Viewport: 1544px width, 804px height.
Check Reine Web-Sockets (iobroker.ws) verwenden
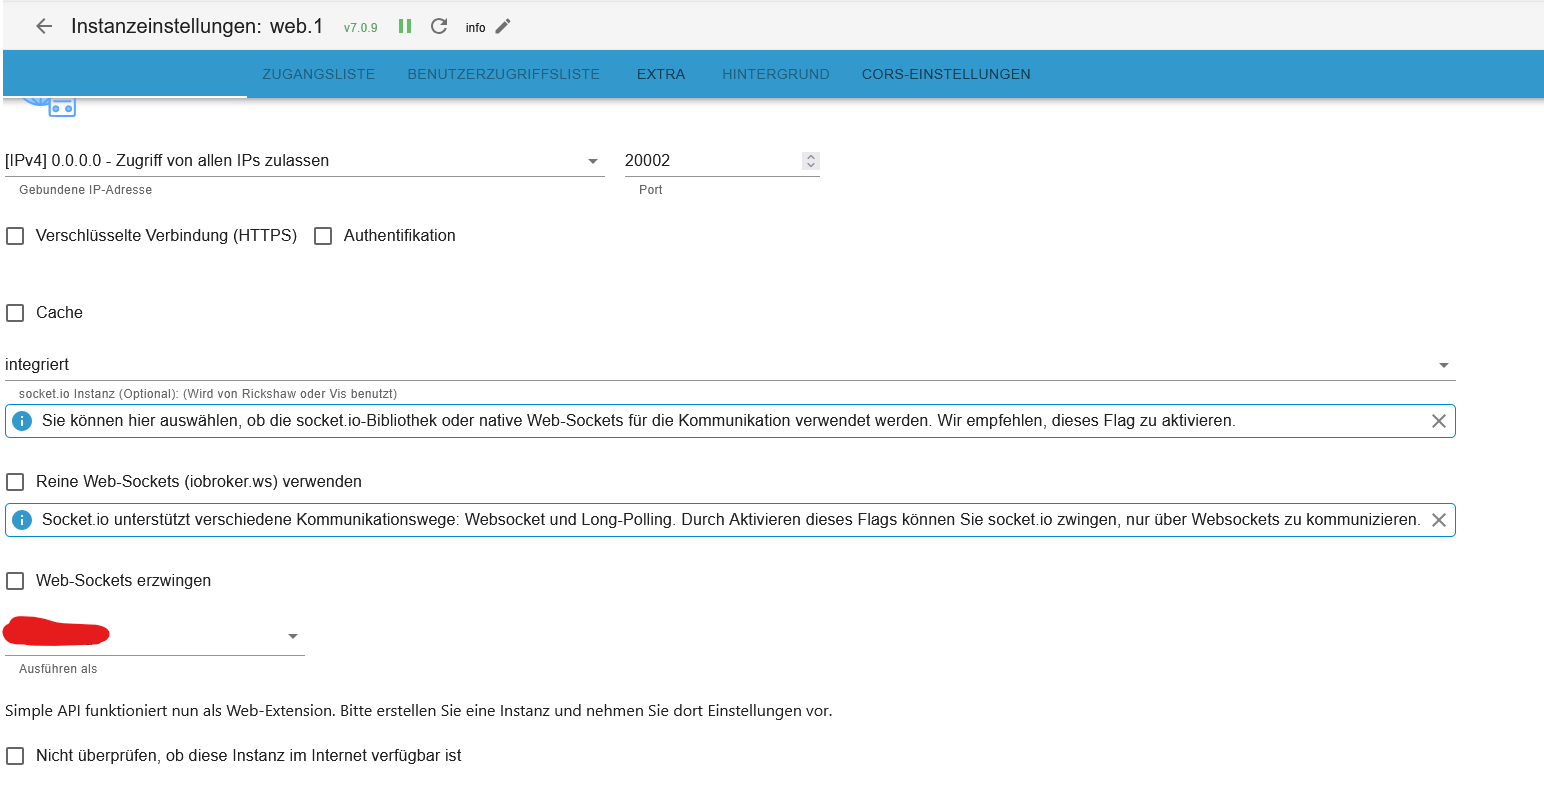tap(16, 482)
